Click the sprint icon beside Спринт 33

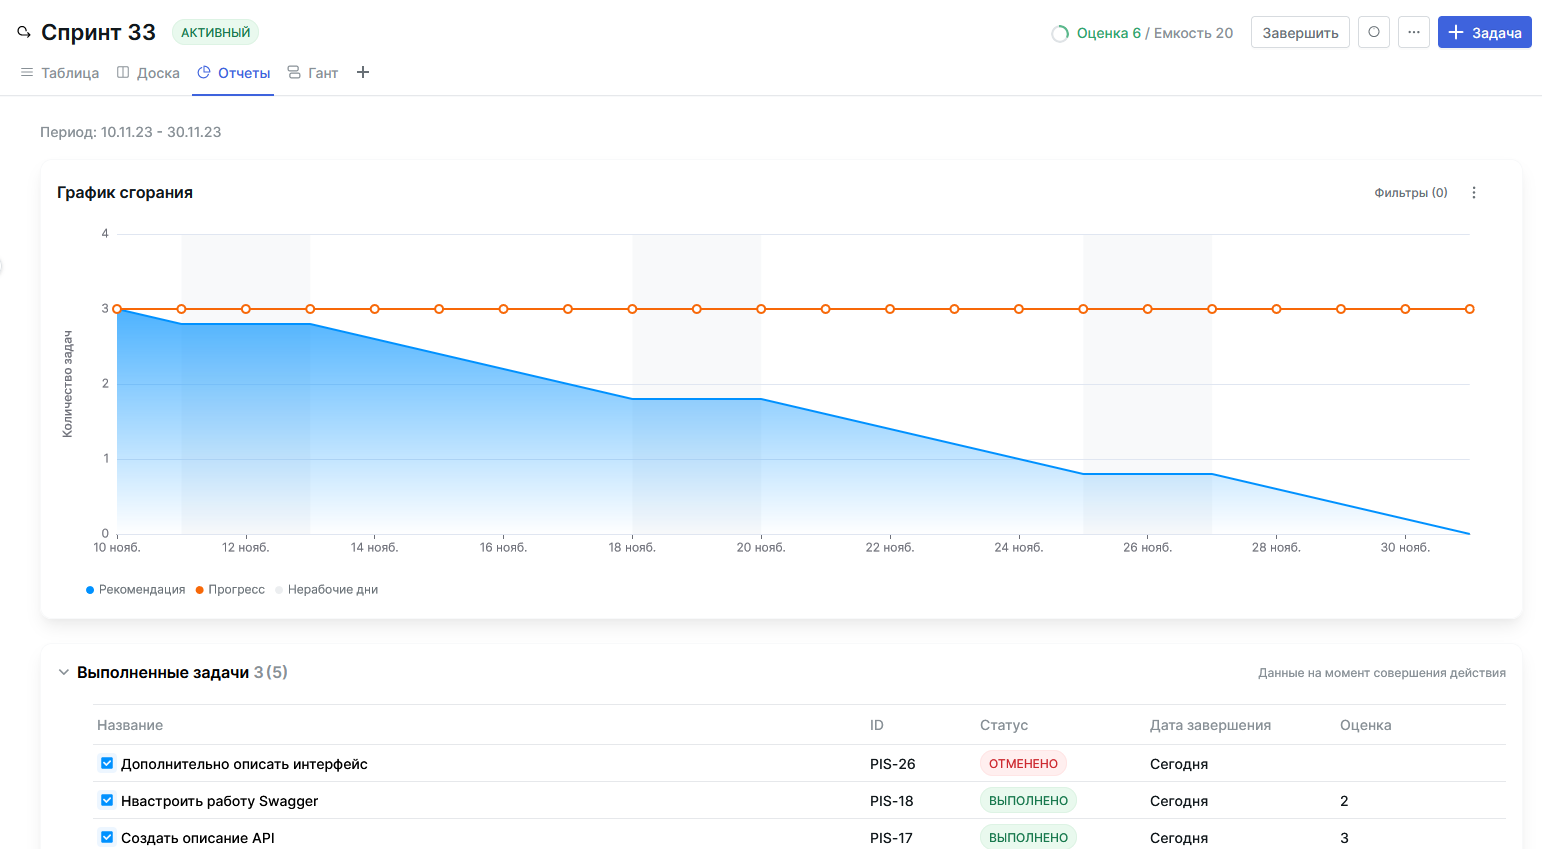[x=24, y=33]
